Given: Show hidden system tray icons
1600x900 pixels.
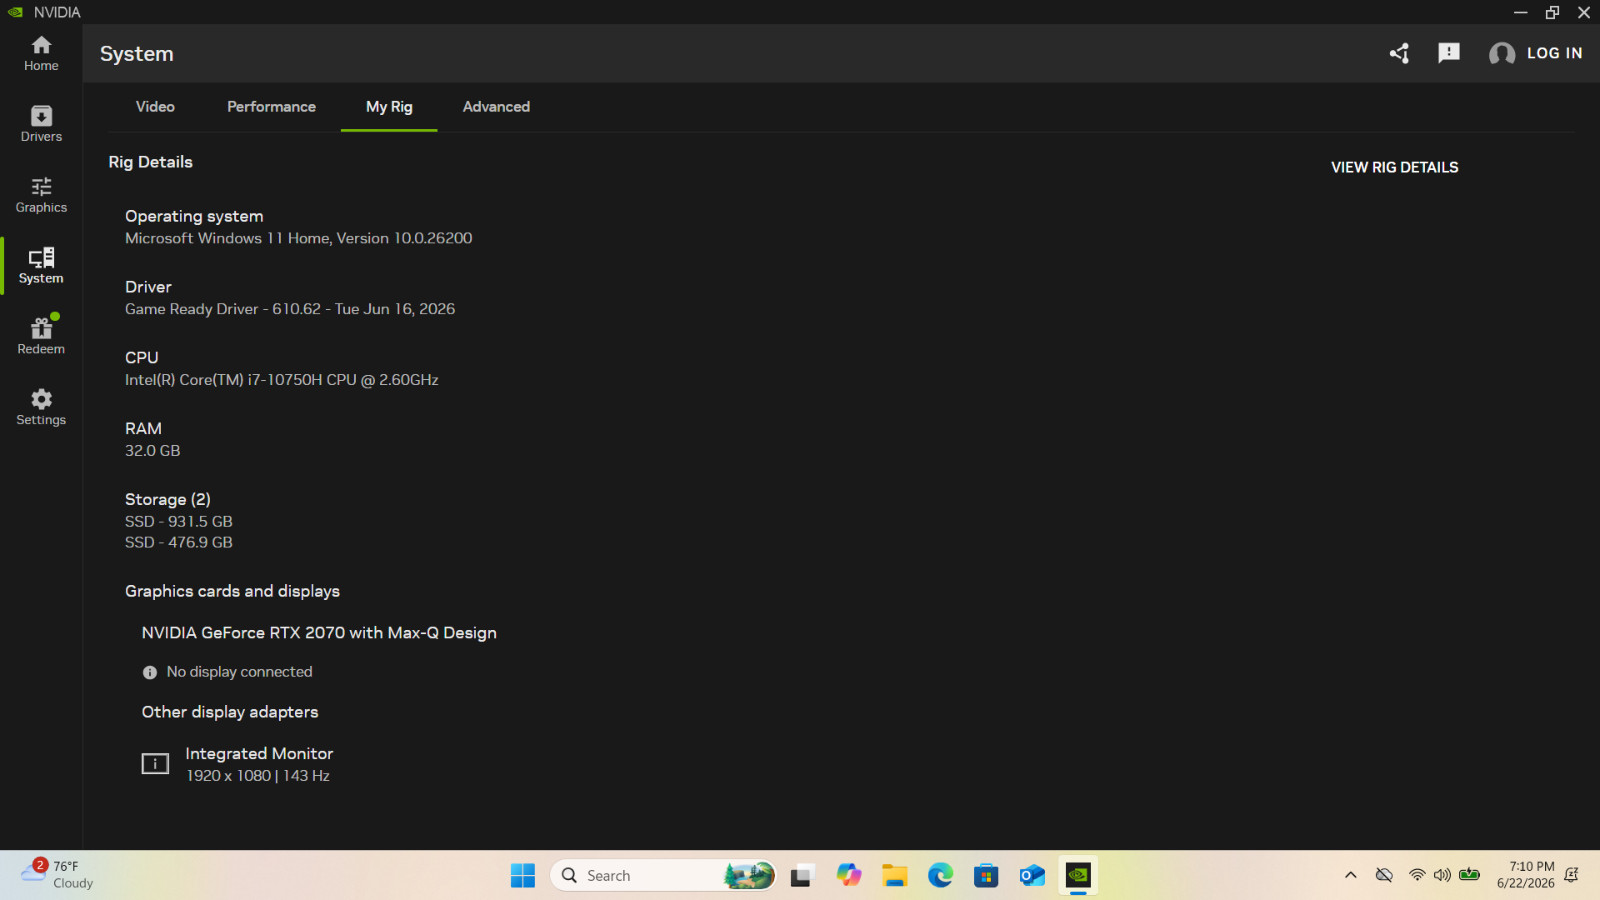Looking at the screenshot, I should coord(1351,875).
